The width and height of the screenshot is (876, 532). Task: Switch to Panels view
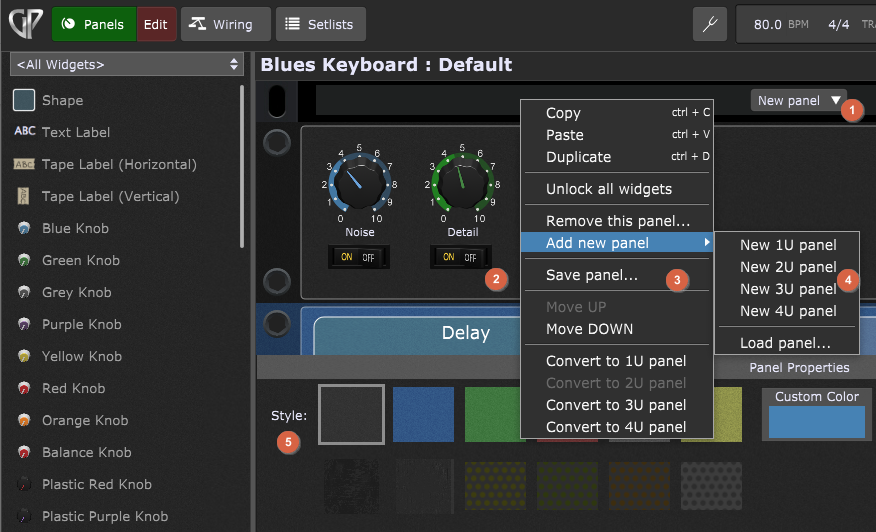point(94,24)
